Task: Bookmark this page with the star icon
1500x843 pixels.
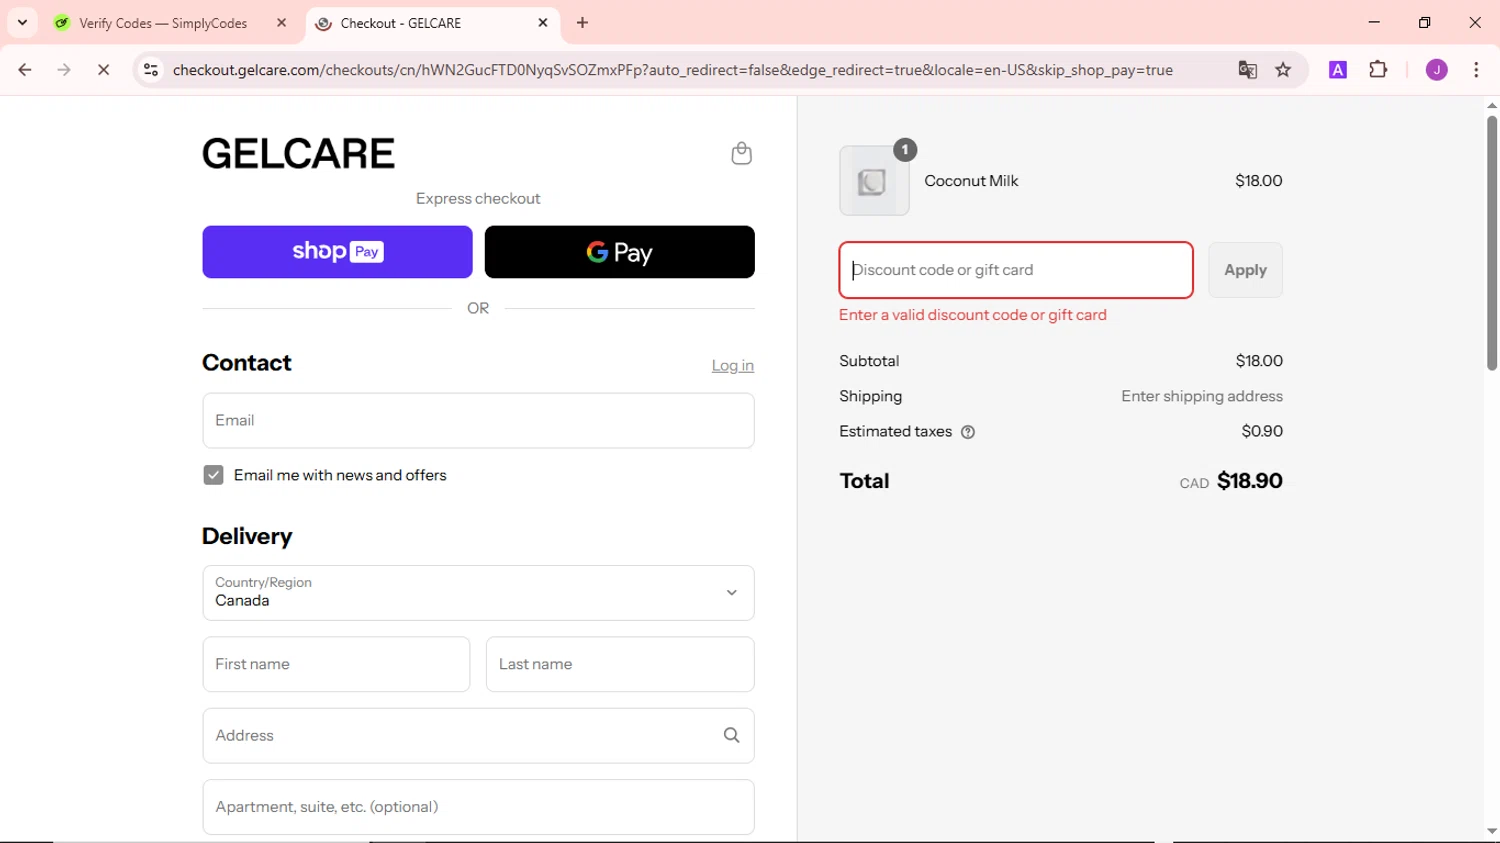Action: pyautogui.click(x=1283, y=70)
